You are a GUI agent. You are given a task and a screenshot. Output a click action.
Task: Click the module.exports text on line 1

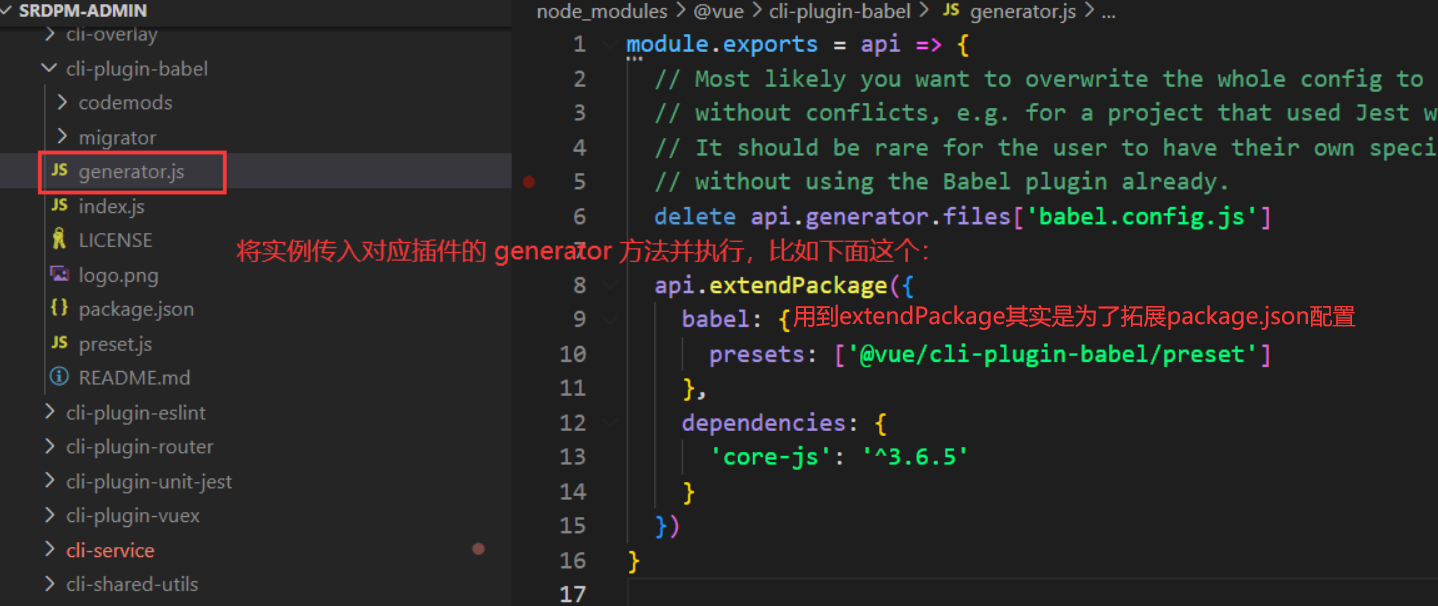722,45
